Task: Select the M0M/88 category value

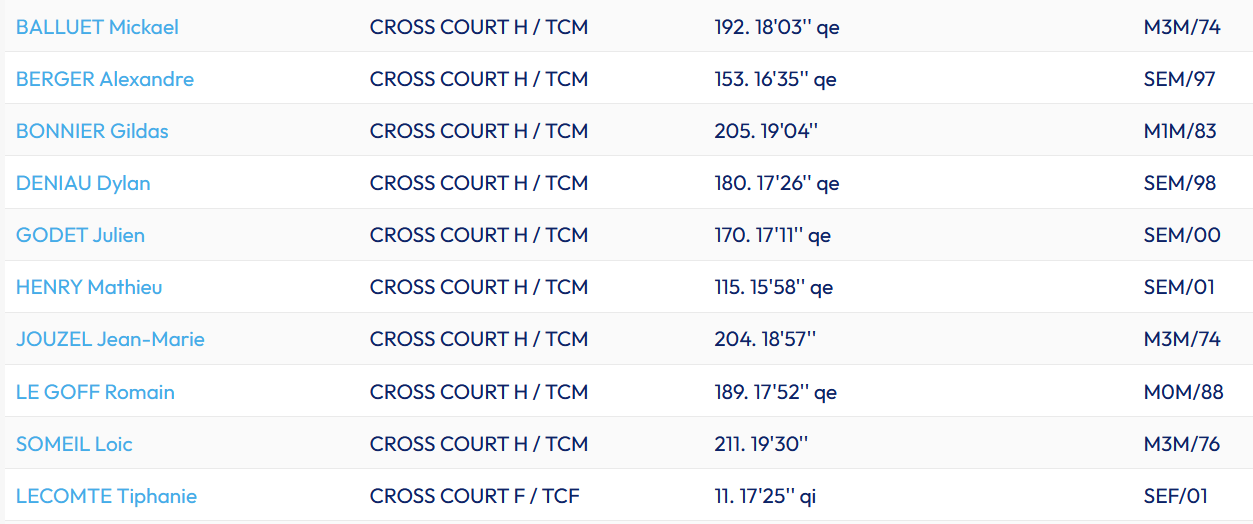Action: point(1183,392)
